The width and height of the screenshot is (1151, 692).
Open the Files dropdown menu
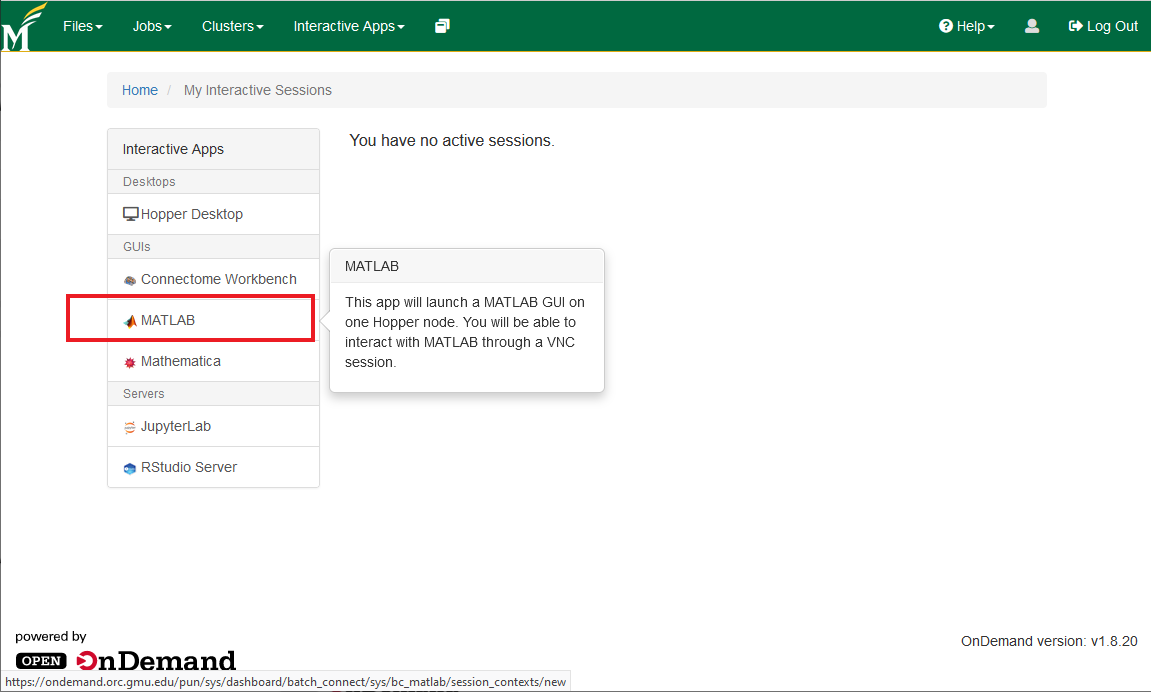[x=82, y=26]
